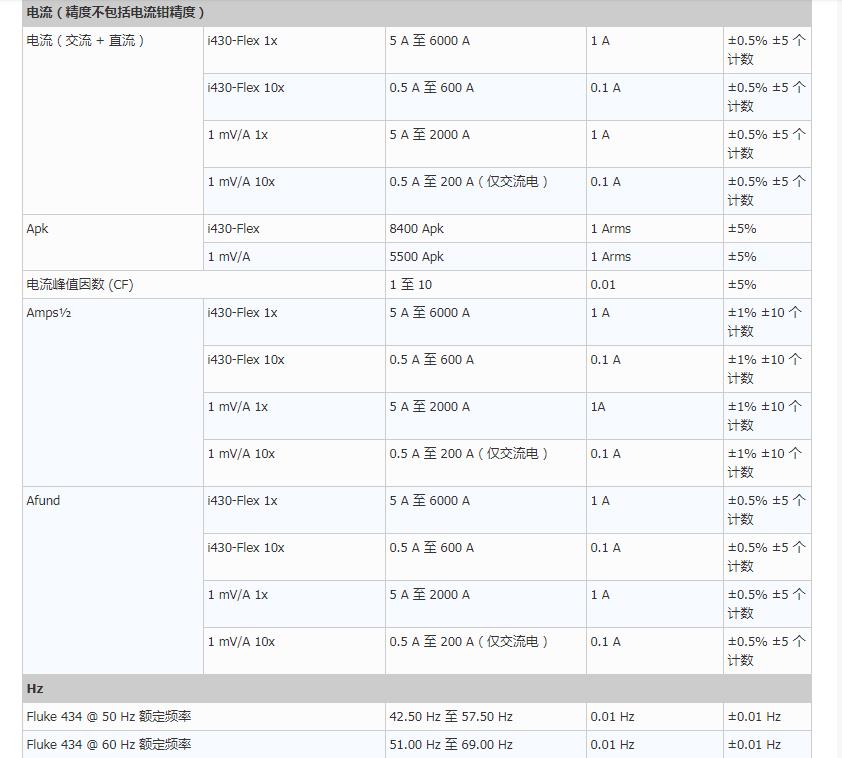Select i430-Flex 10x under the Afund group
This screenshot has height=758, width=842.
[x=246, y=548]
